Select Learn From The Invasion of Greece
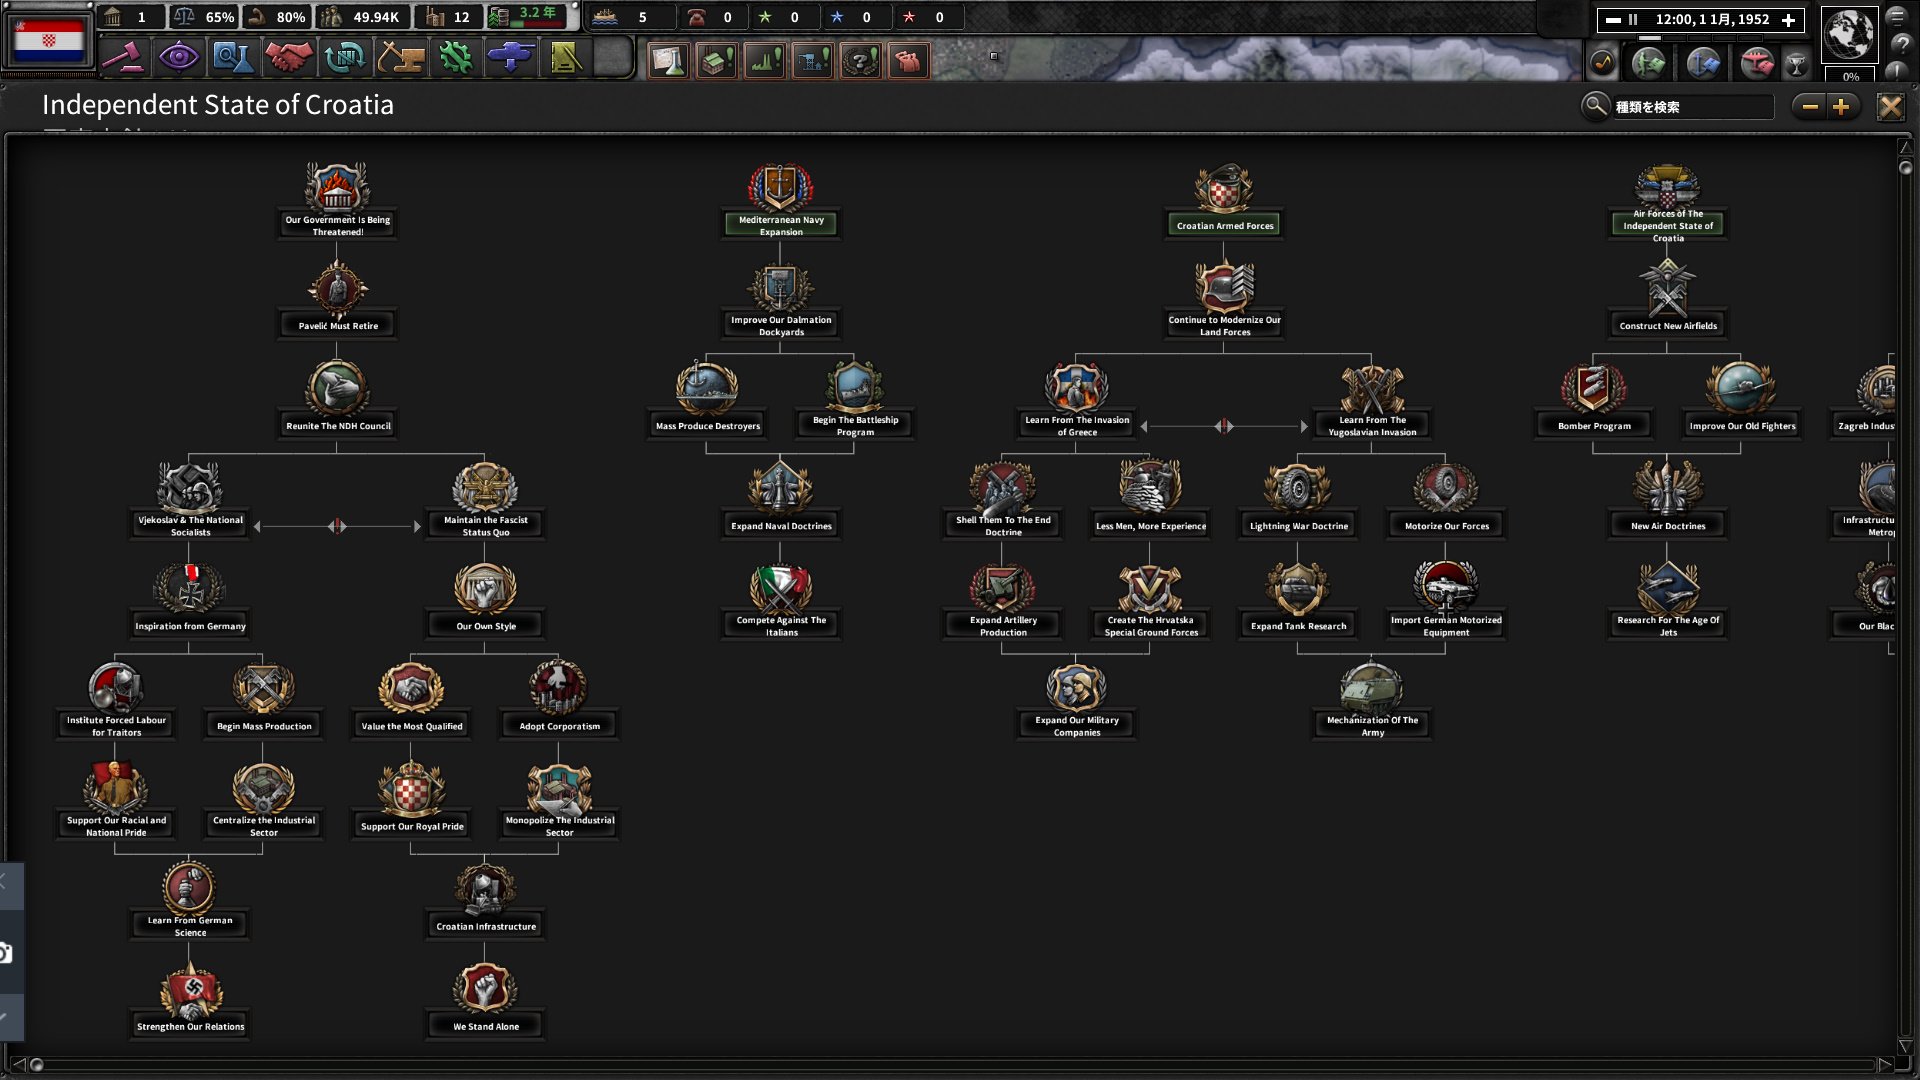The width and height of the screenshot is (1920, 1080). (x=1077, y=399)
